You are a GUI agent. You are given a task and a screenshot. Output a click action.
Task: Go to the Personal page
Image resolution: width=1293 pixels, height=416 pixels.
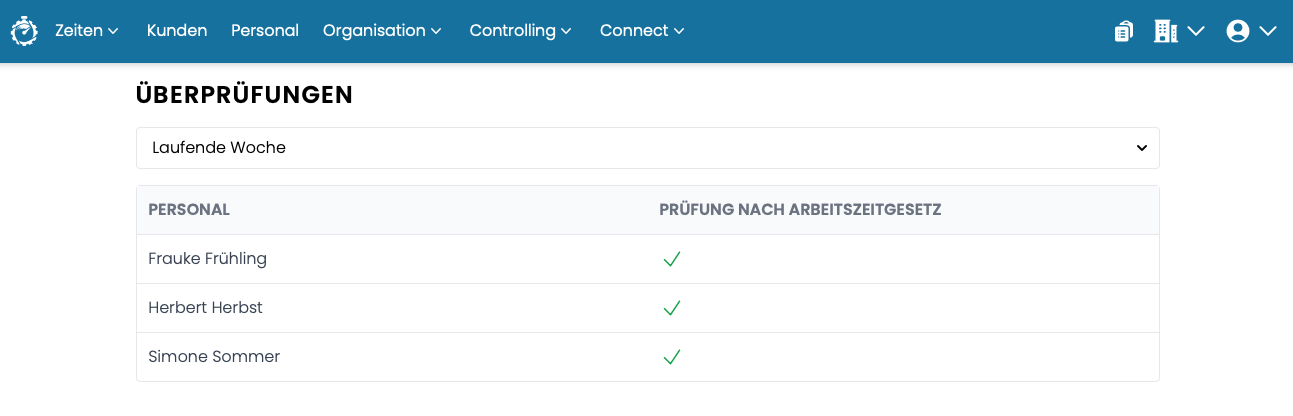point(265,31)
